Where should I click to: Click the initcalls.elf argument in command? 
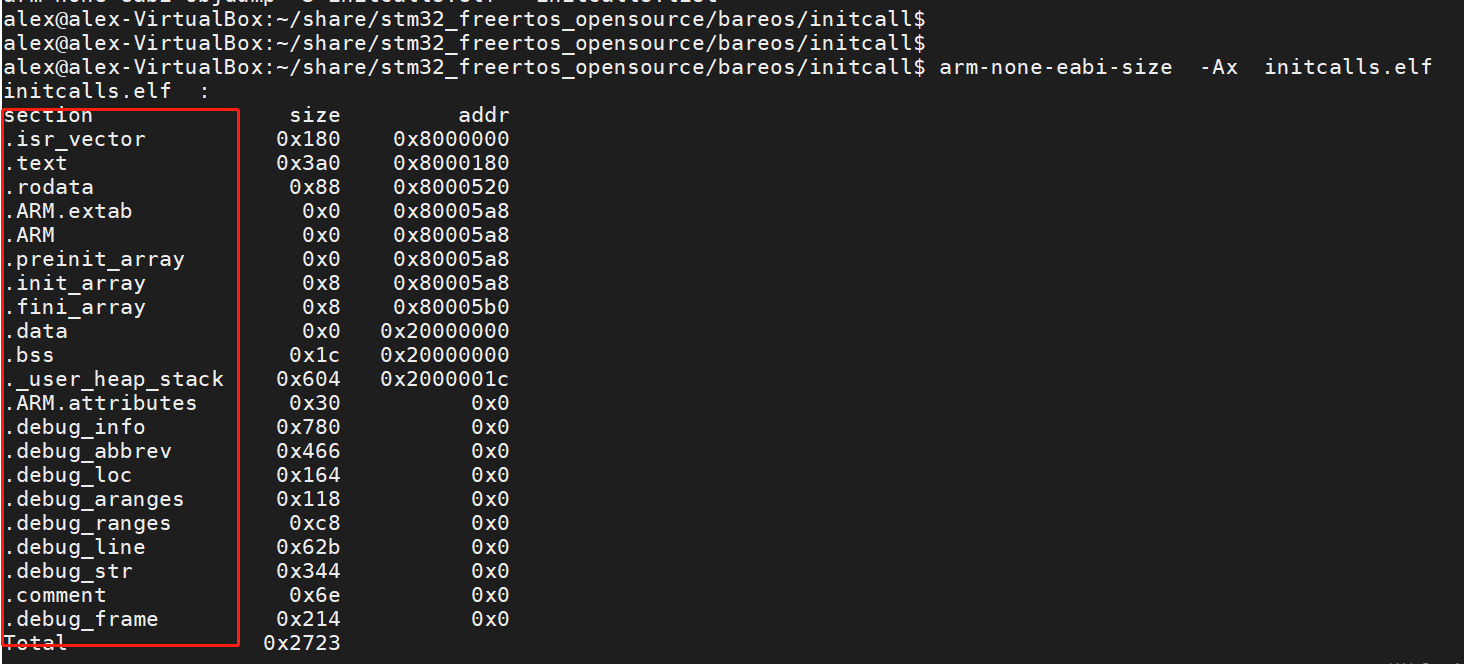(1348, 67)
